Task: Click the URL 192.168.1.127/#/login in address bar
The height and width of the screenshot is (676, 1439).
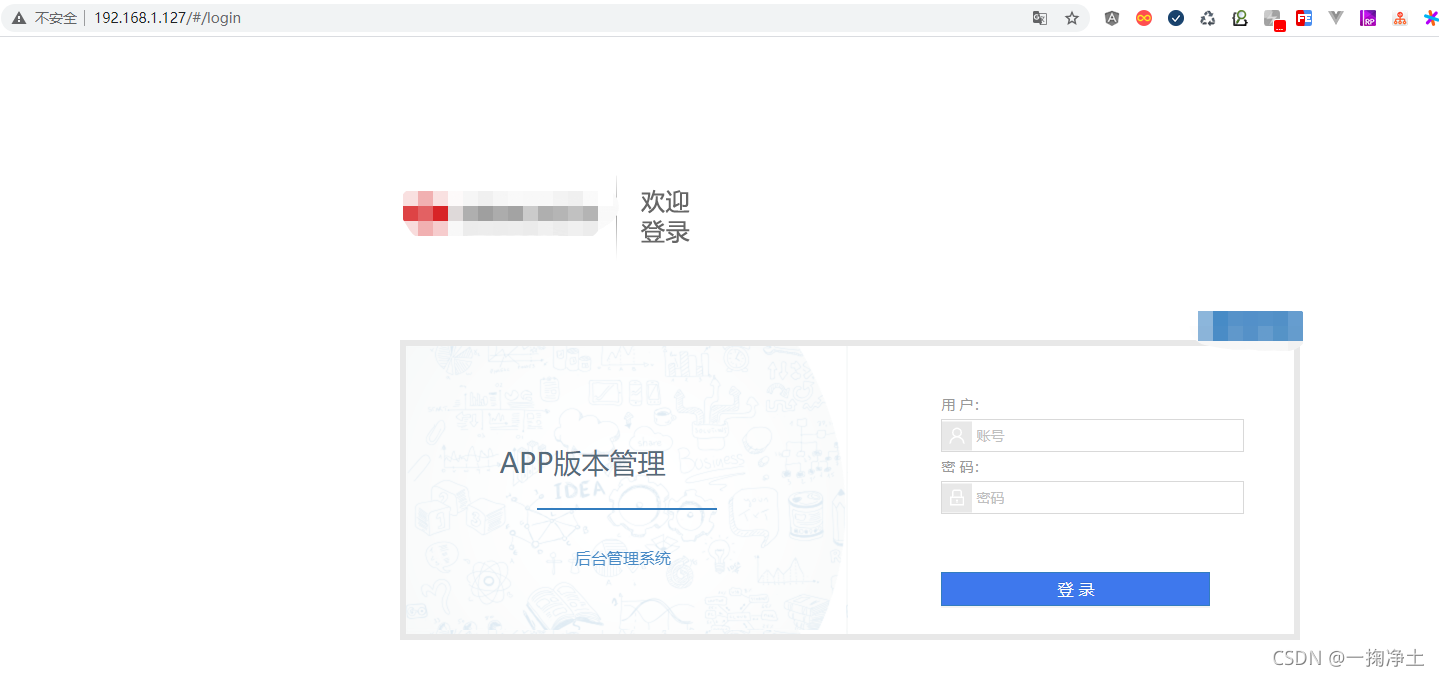Action: pos(167,18)
